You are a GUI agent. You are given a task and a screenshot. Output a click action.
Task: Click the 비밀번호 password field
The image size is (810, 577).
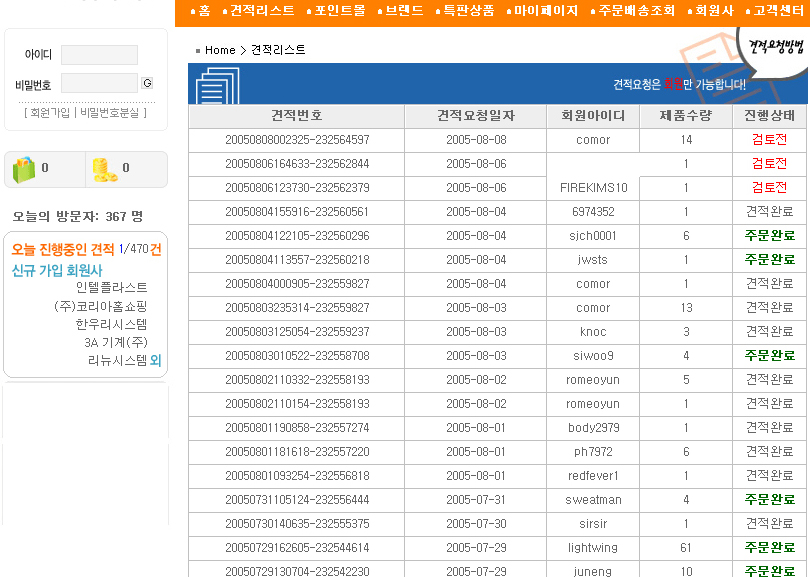(99, 84)
